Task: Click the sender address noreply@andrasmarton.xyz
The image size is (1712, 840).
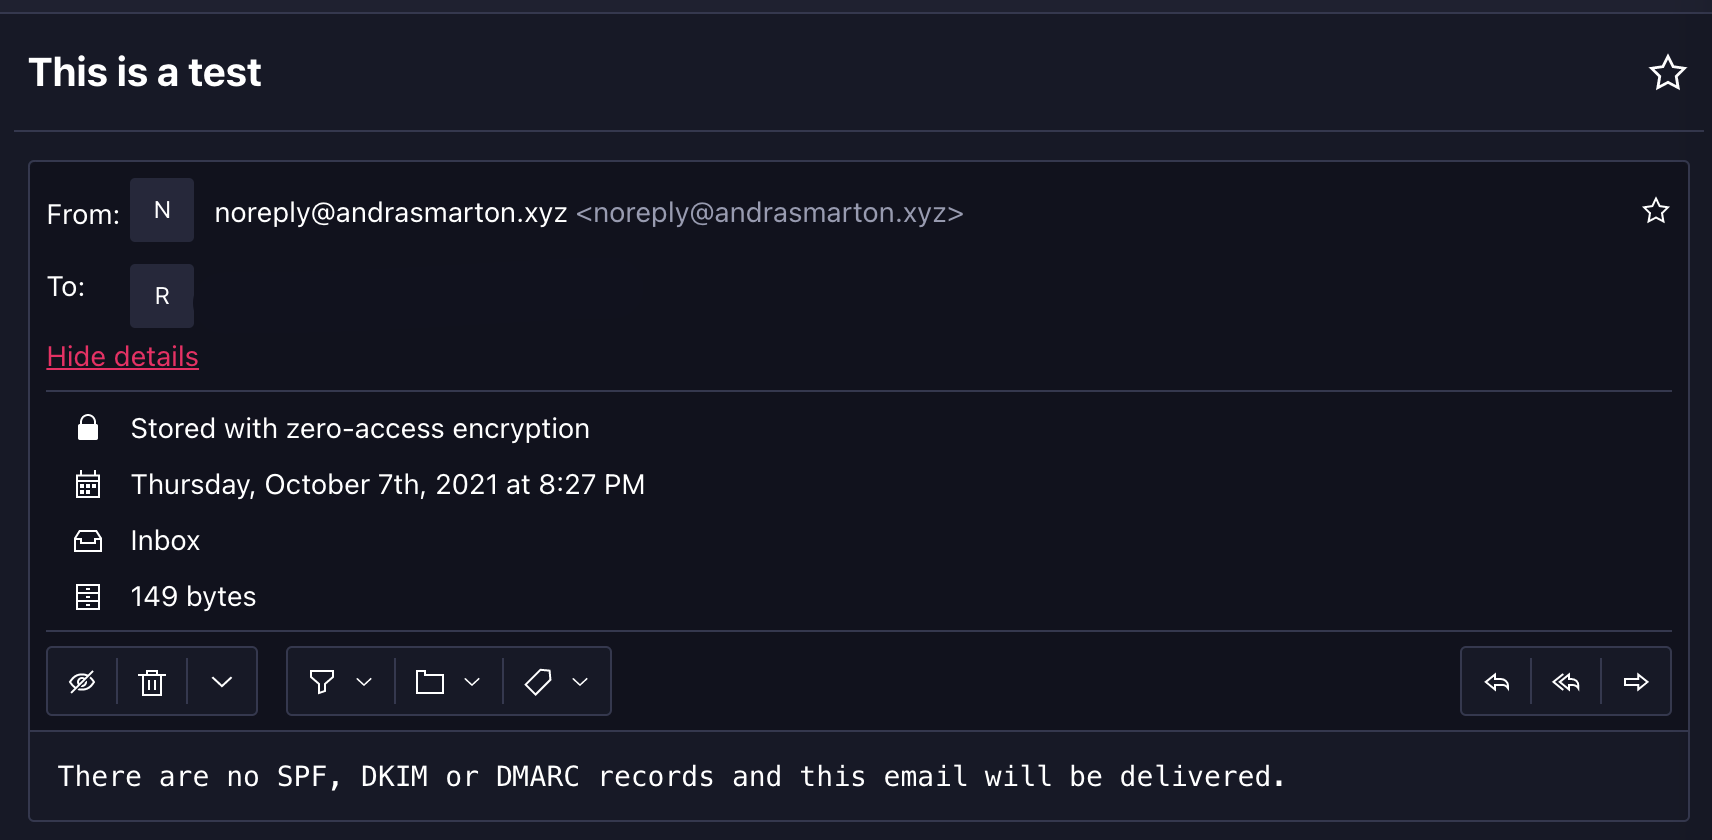Action: coord(391,213)
